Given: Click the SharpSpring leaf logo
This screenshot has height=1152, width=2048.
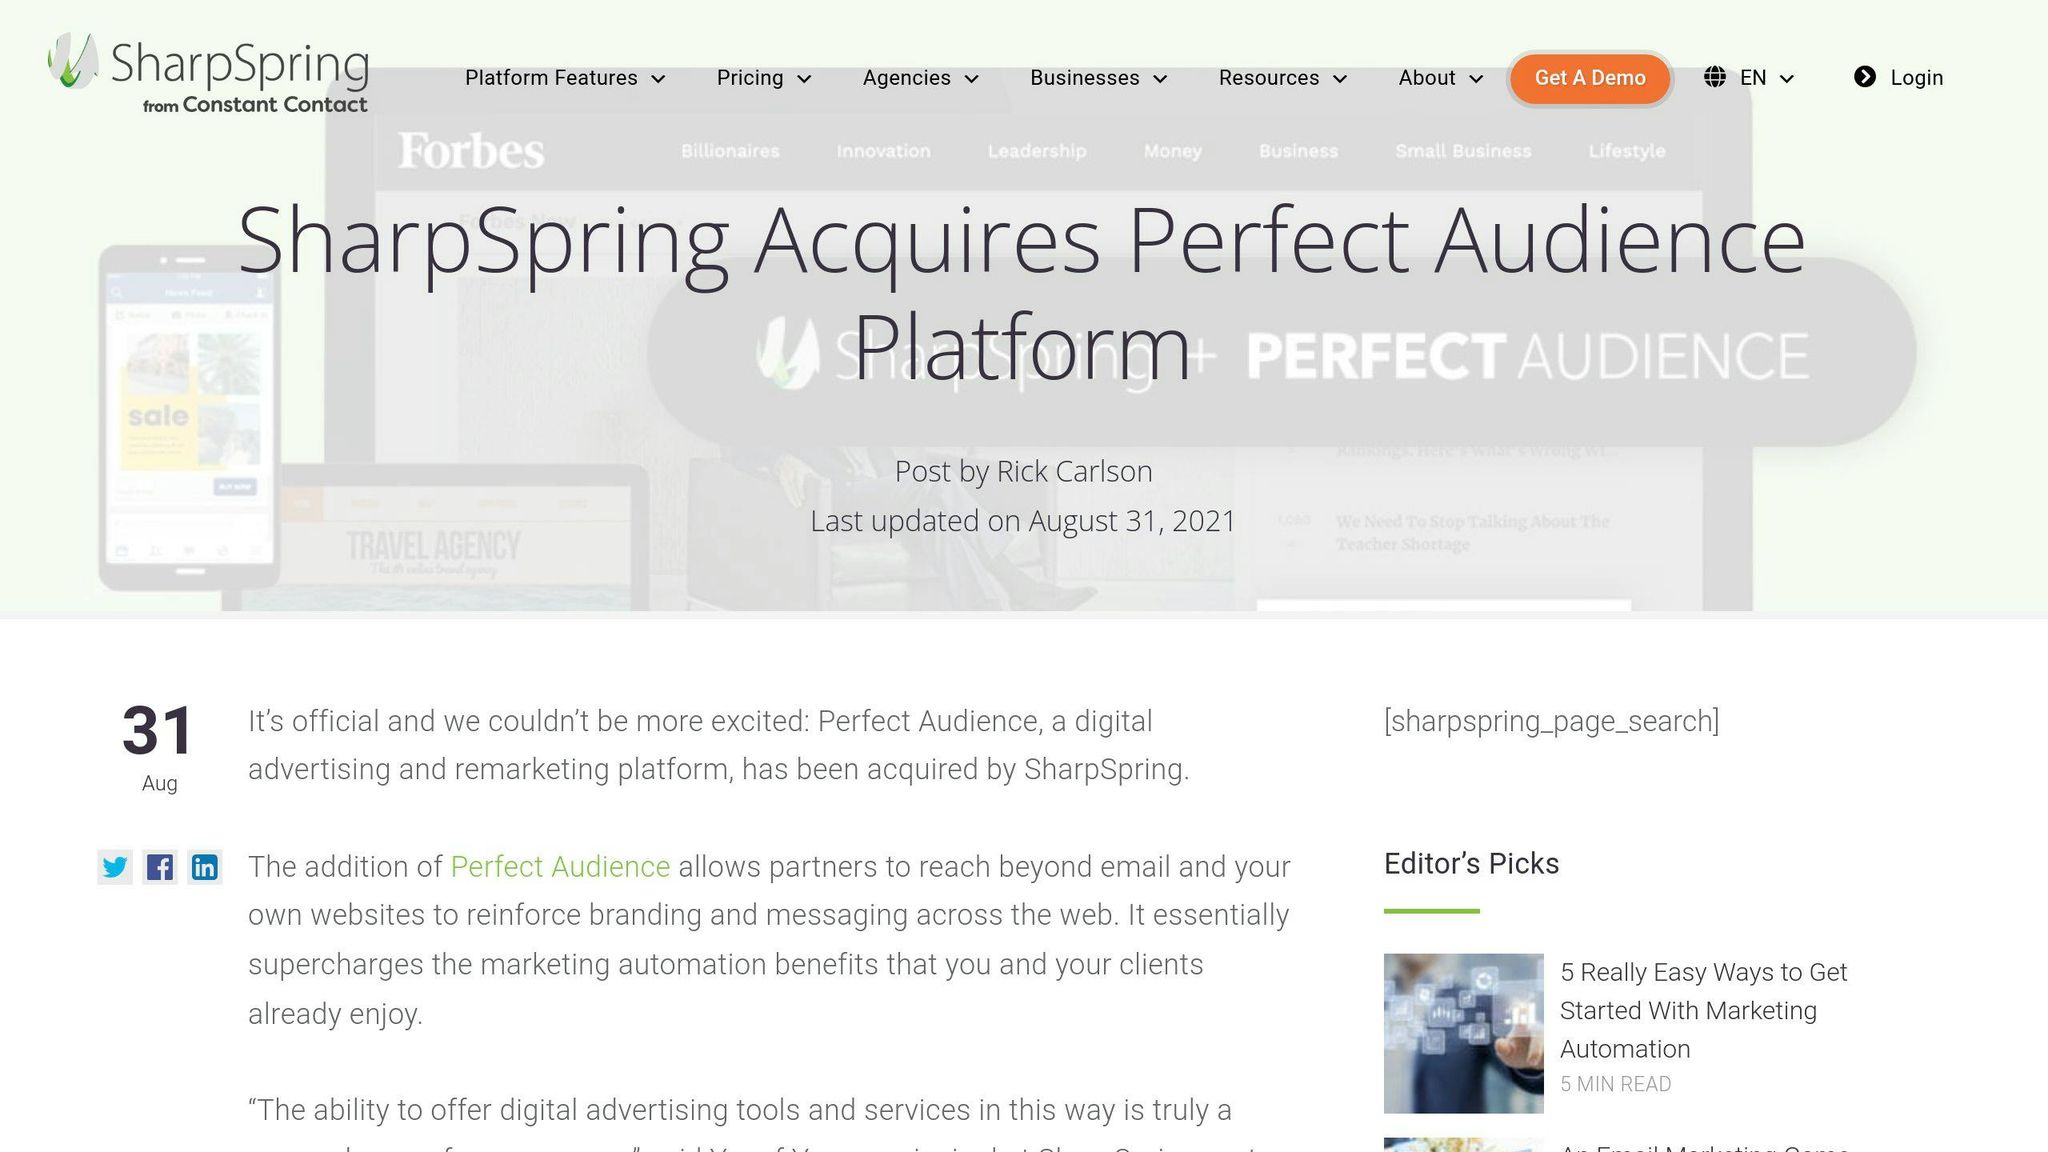Looking at the screenshot, I should click(x=73, y=60).
